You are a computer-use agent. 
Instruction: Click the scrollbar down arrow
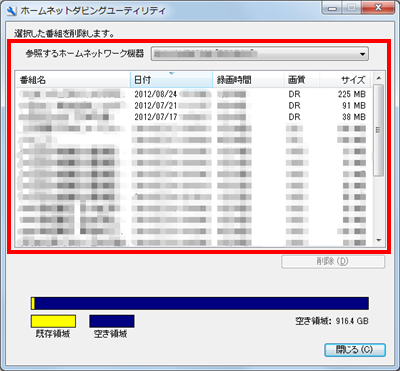[x=378, y=240]
